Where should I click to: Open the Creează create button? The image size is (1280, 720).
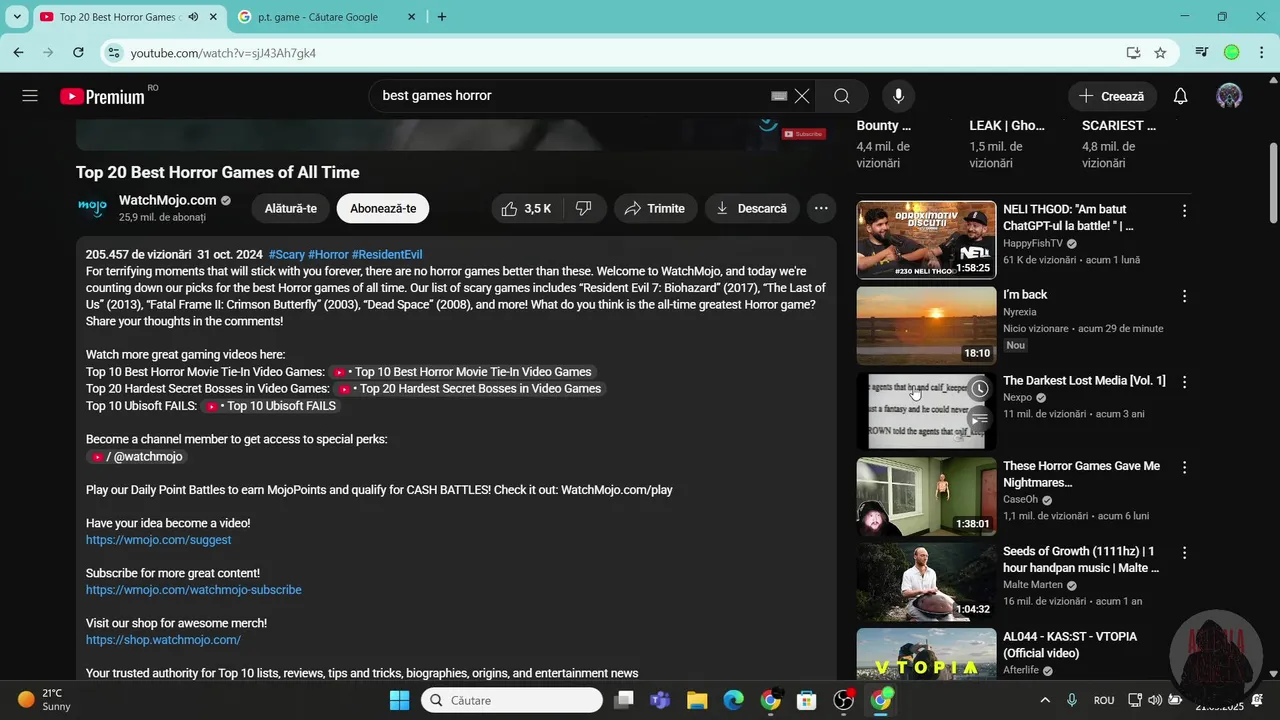click(1112, 96)
